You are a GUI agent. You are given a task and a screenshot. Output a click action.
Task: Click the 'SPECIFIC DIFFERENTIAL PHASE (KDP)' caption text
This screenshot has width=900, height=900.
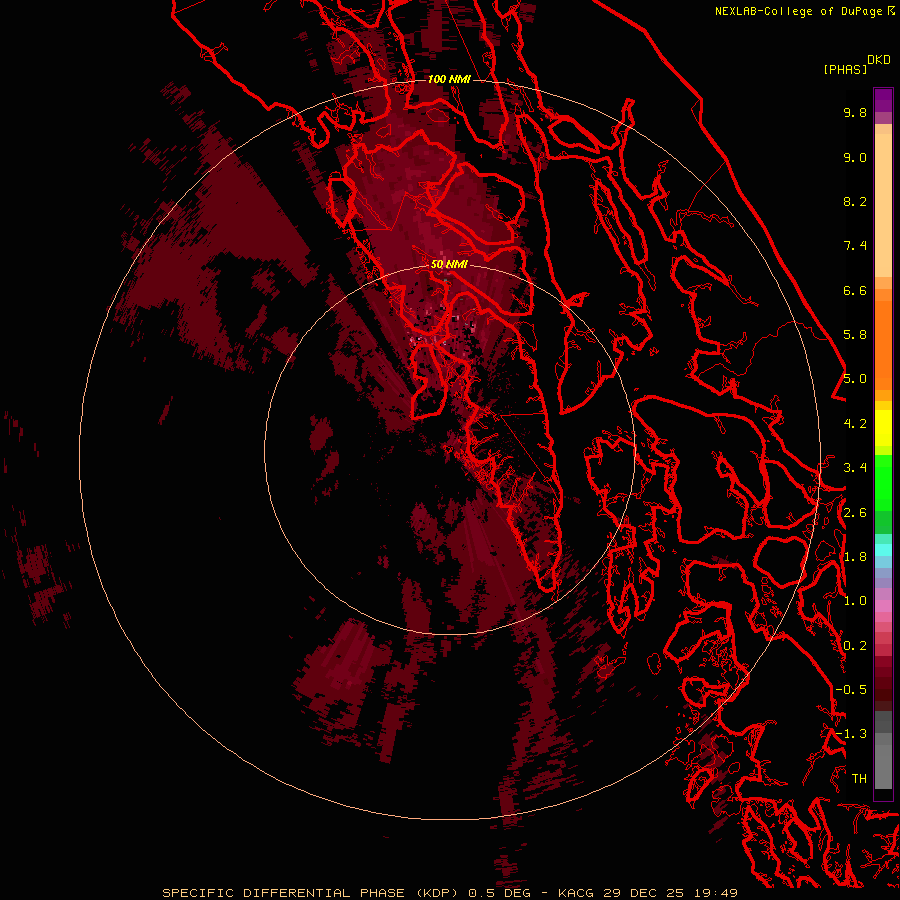point(310,893)
